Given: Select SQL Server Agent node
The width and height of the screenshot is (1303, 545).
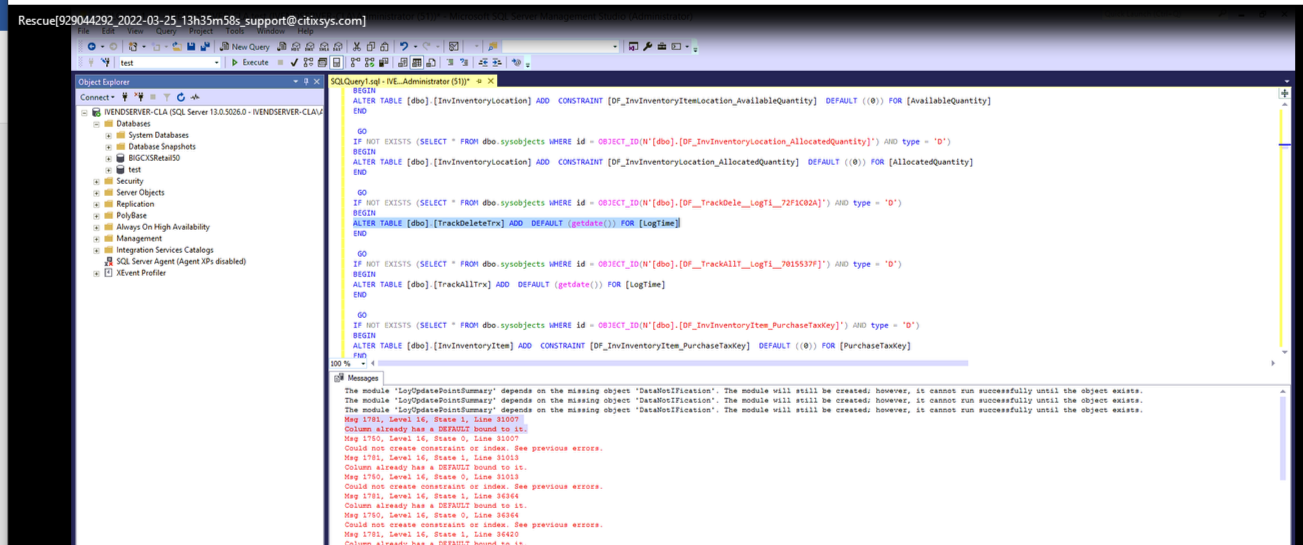Looking at the screenshot, I should (x=181, y=261).
